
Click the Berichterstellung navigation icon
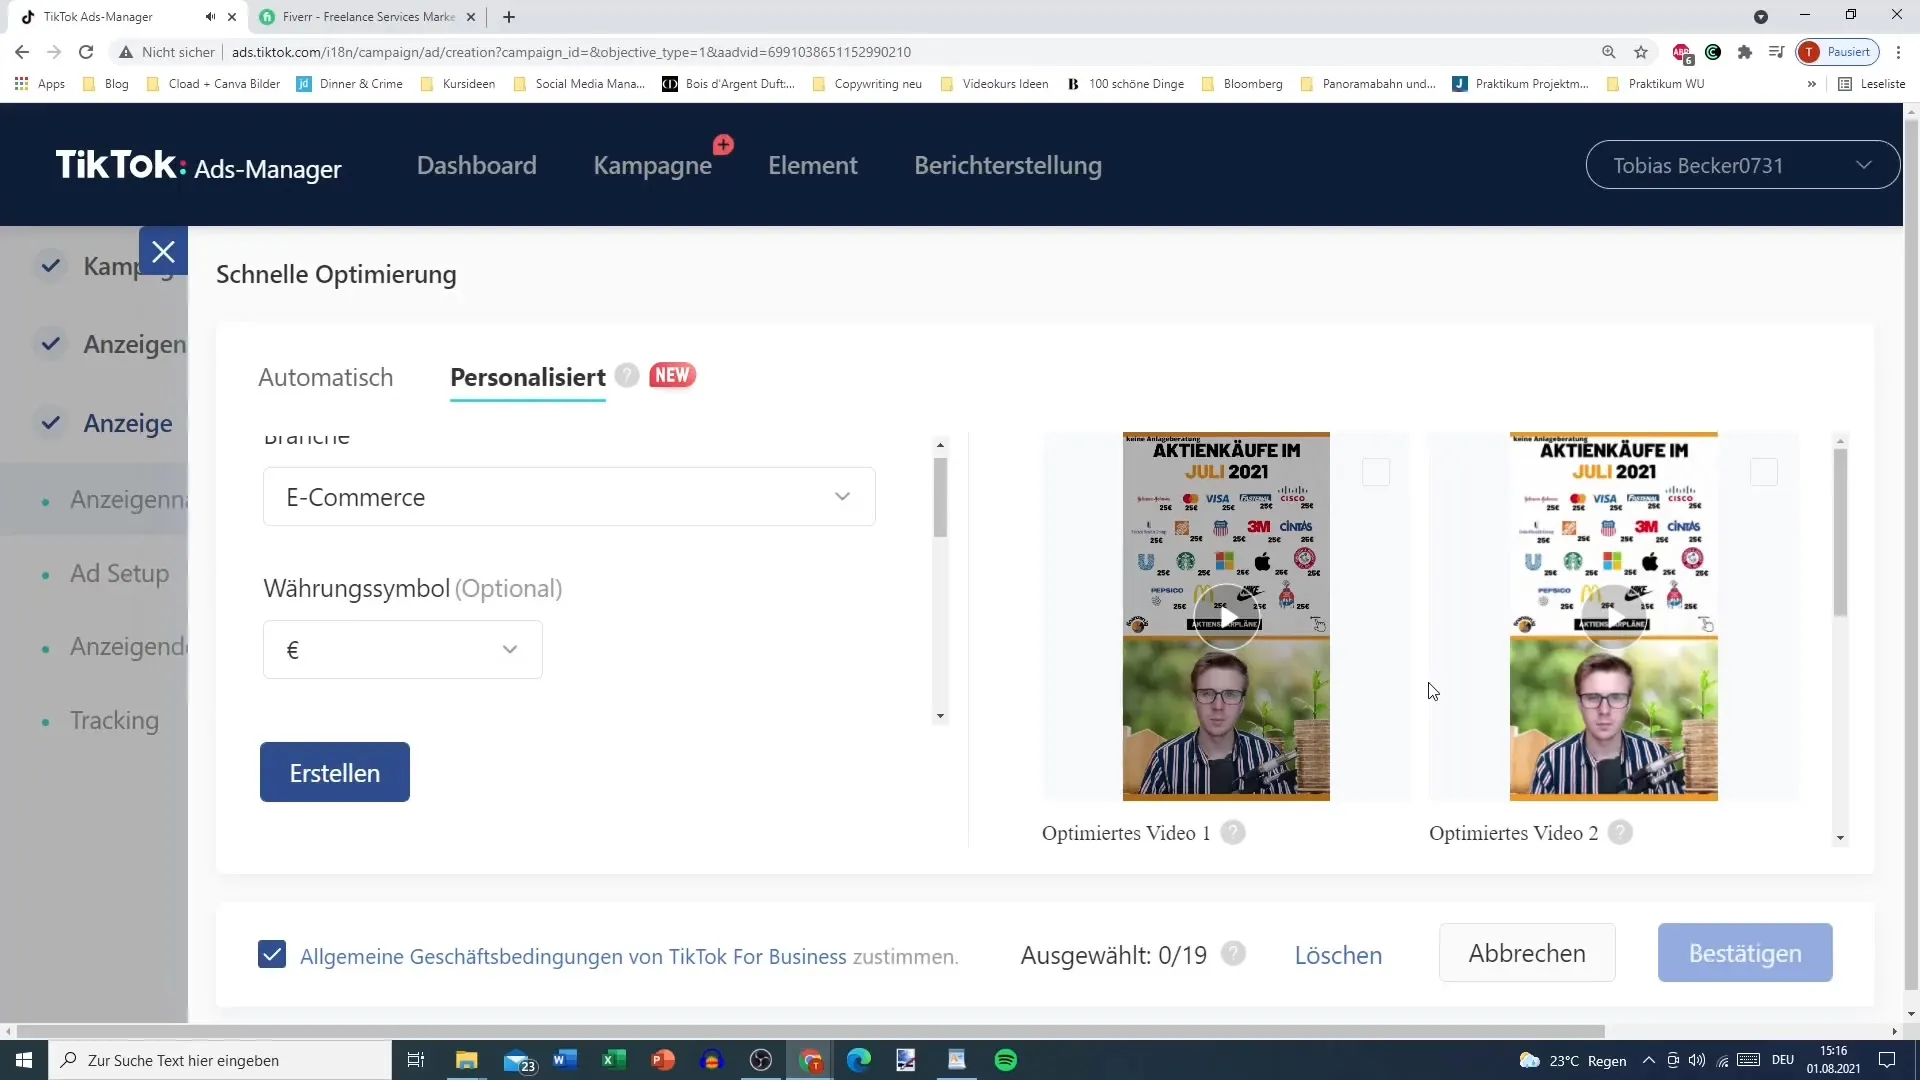pyautogui.click(x=1006, y=164)
